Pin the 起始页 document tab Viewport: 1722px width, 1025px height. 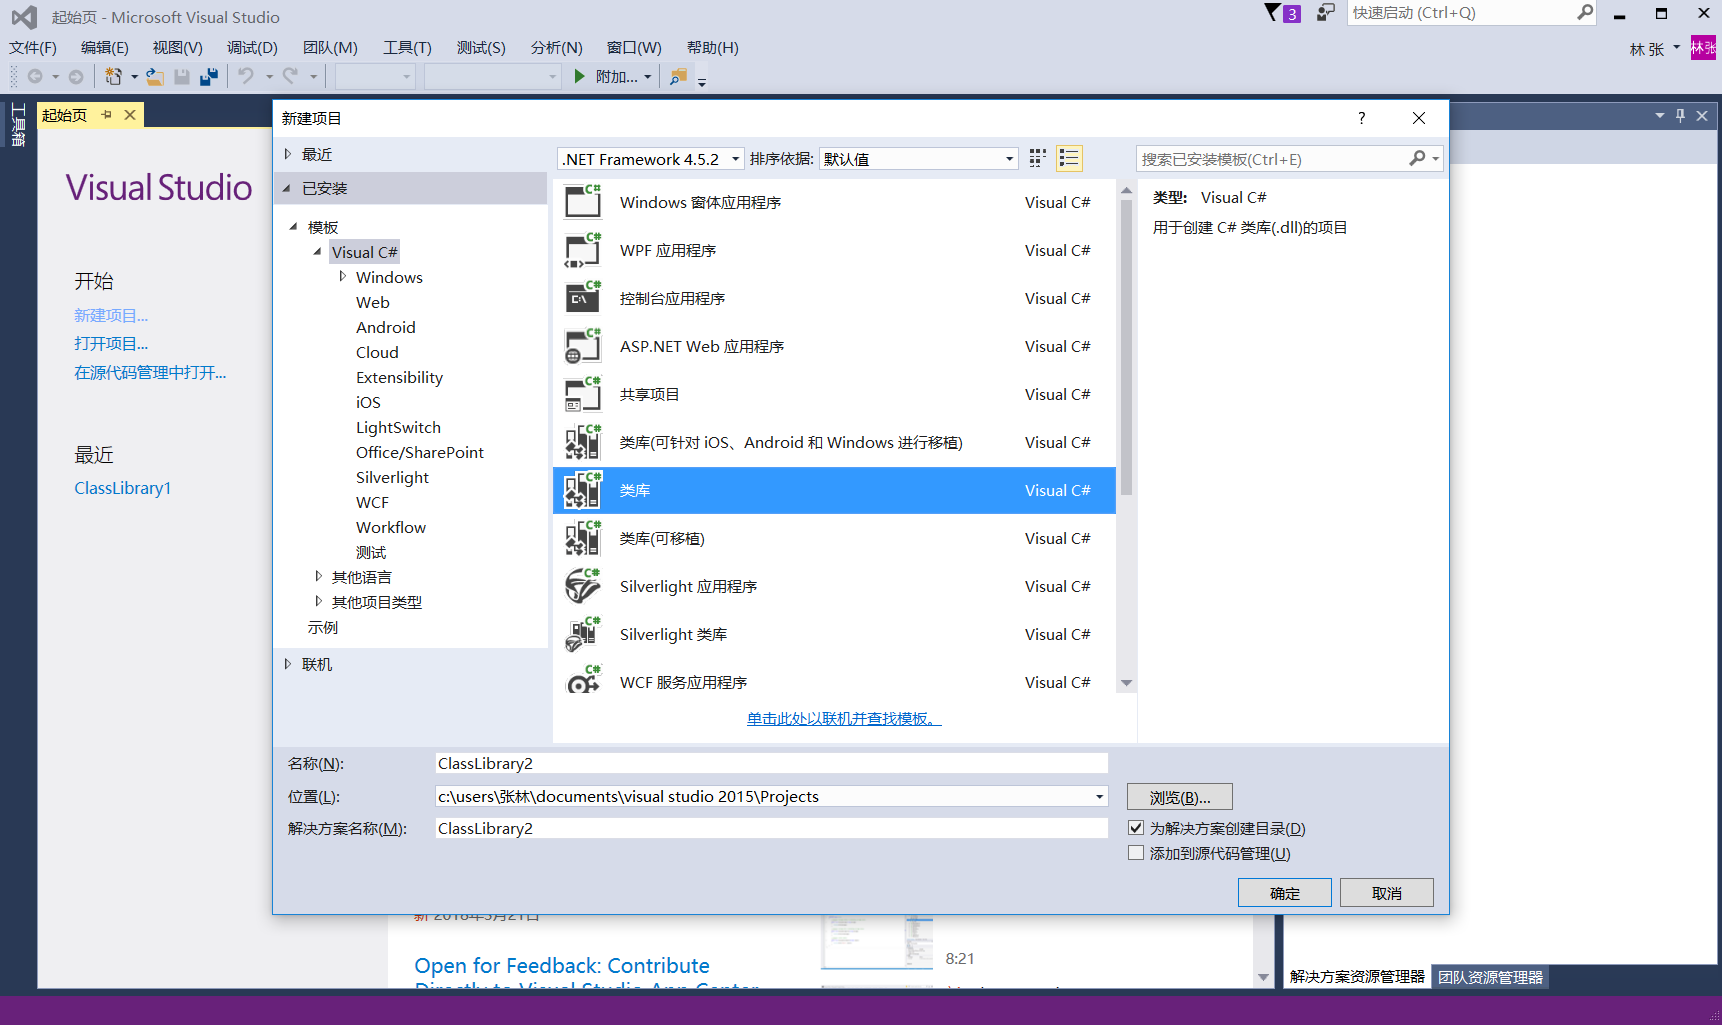point(106,115)
